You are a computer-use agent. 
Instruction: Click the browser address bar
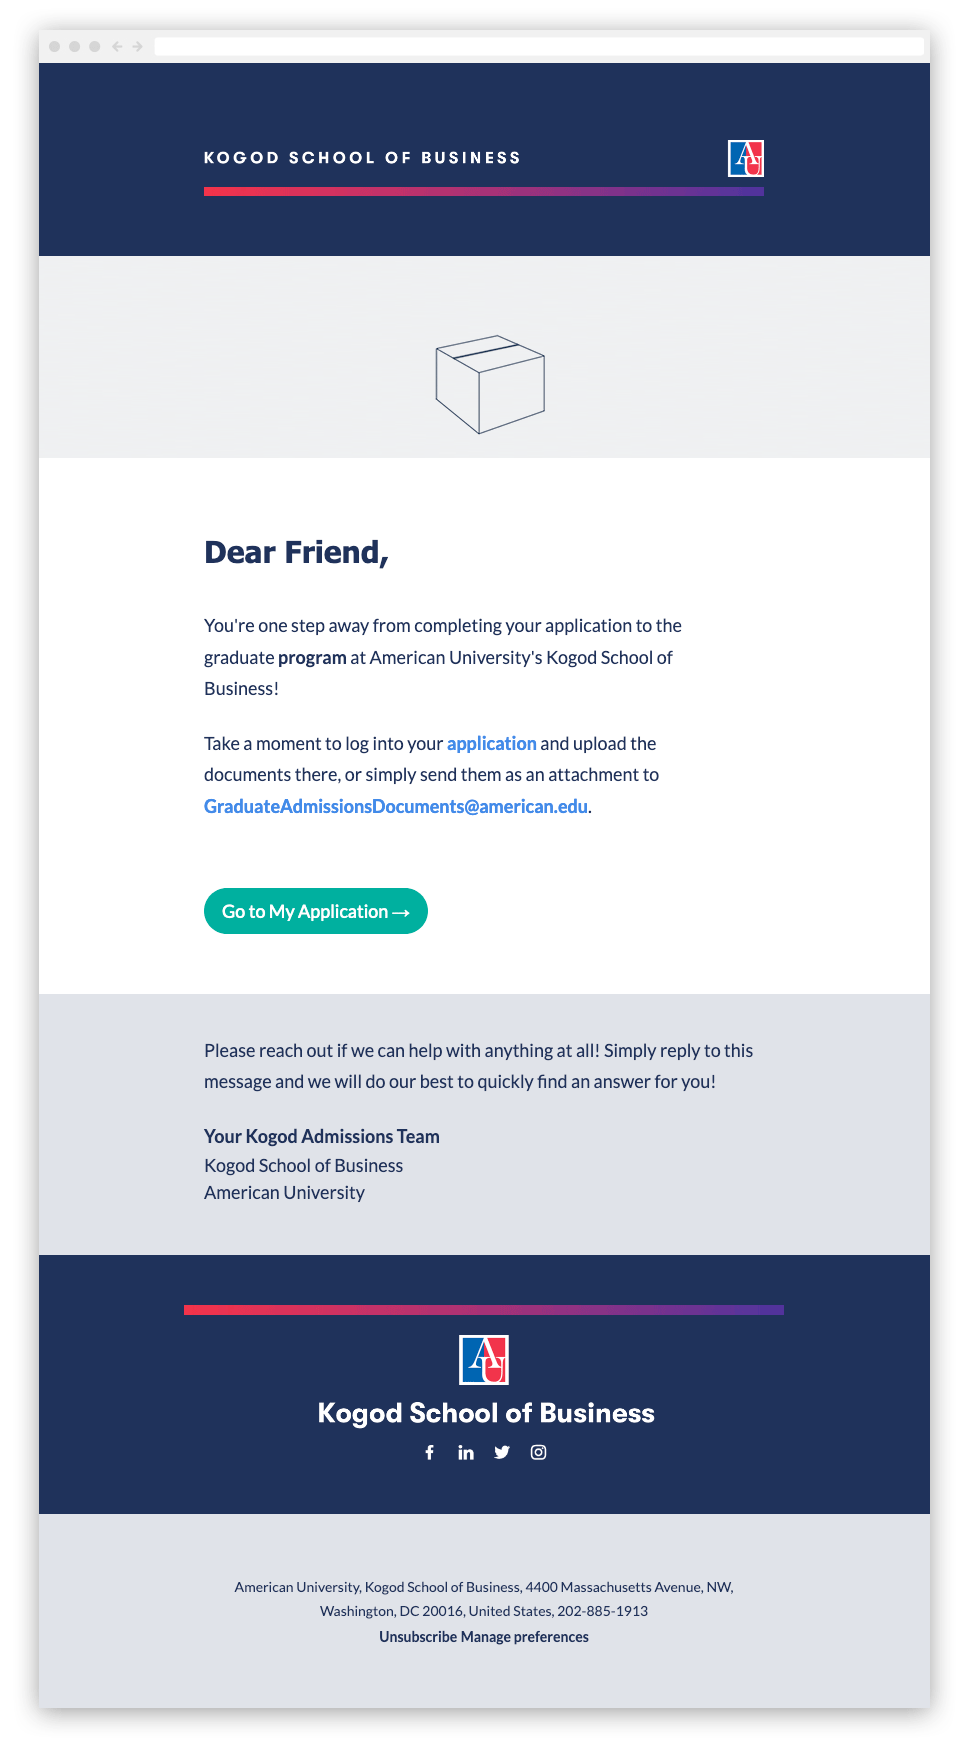pyautogui.click(x=539, y=46)
